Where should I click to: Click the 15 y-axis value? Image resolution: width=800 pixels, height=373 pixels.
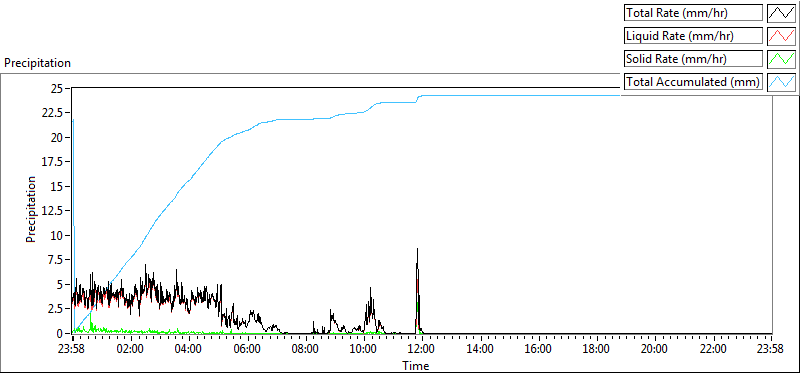click(x=57, y=186)
